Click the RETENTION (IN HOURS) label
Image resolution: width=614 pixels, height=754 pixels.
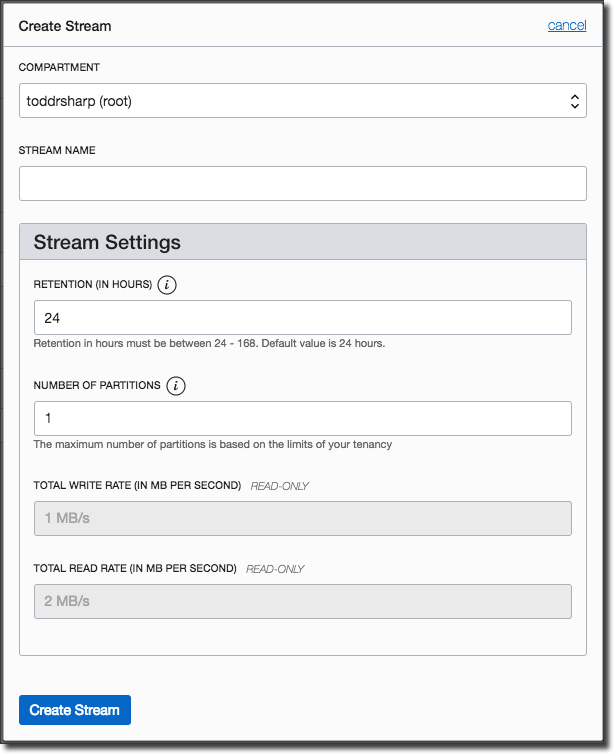tap(93, 285)
